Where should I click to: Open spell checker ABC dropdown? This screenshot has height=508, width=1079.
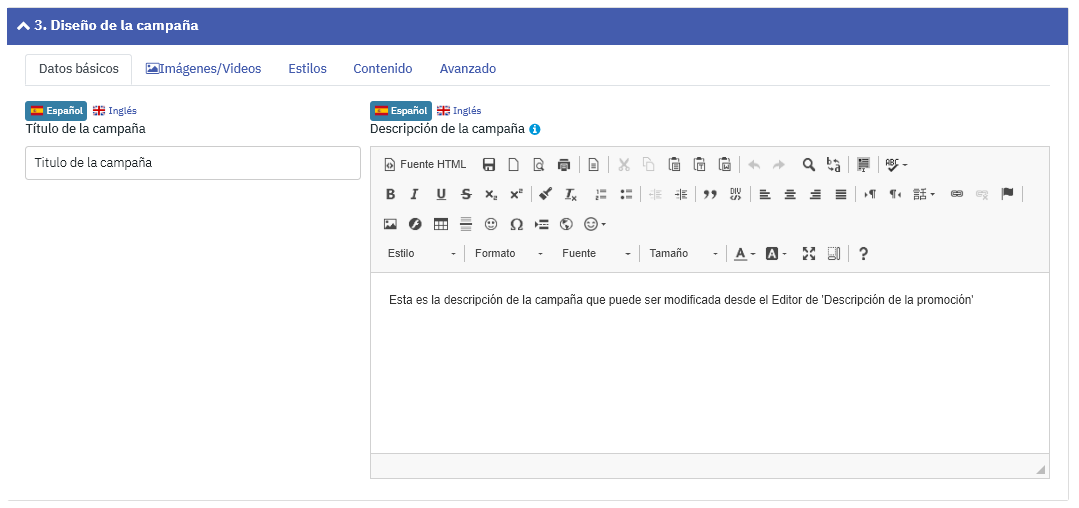pyautogui.click(x=896, y=165)
